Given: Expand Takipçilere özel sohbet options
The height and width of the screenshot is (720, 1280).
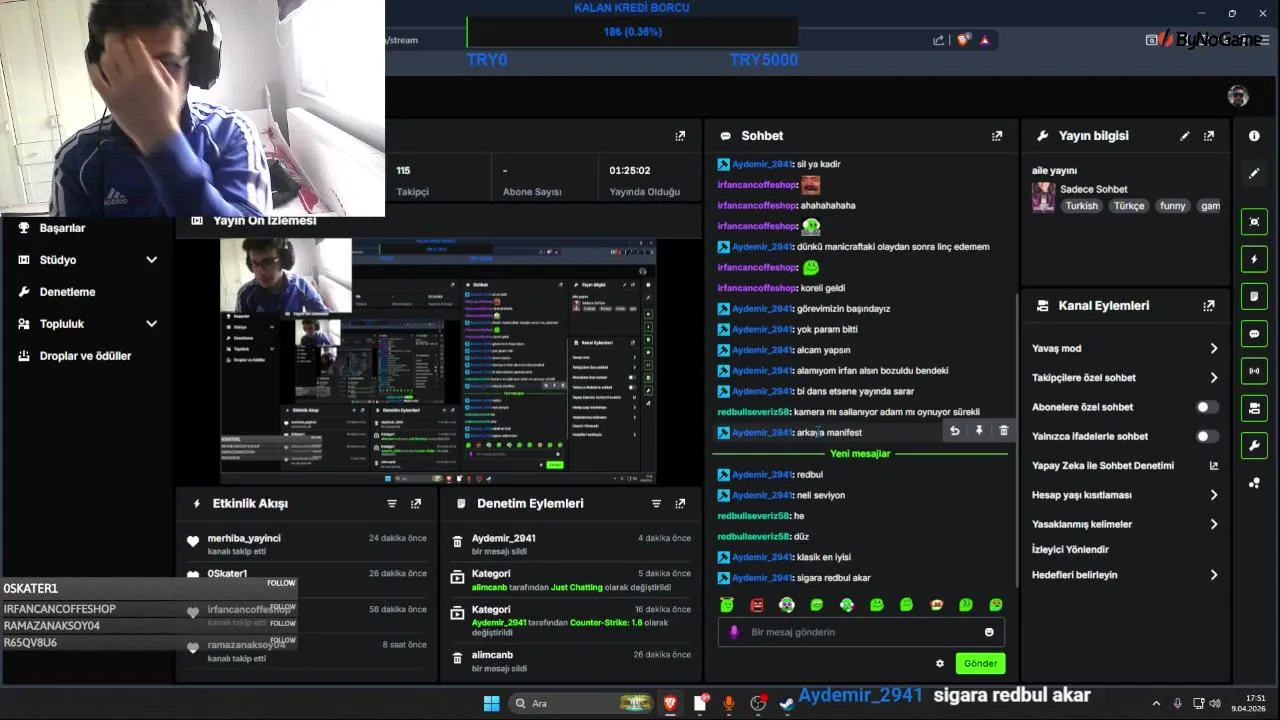Looking at the screenshot, I should pos(1213,378).
